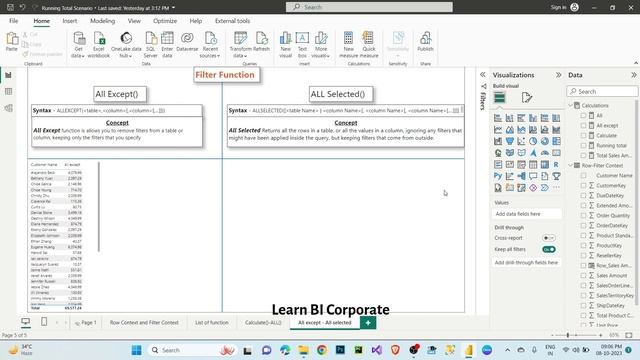Click the zoom slider handle
Viewport: 640px width, 360px height.
(x=568, y=335)
